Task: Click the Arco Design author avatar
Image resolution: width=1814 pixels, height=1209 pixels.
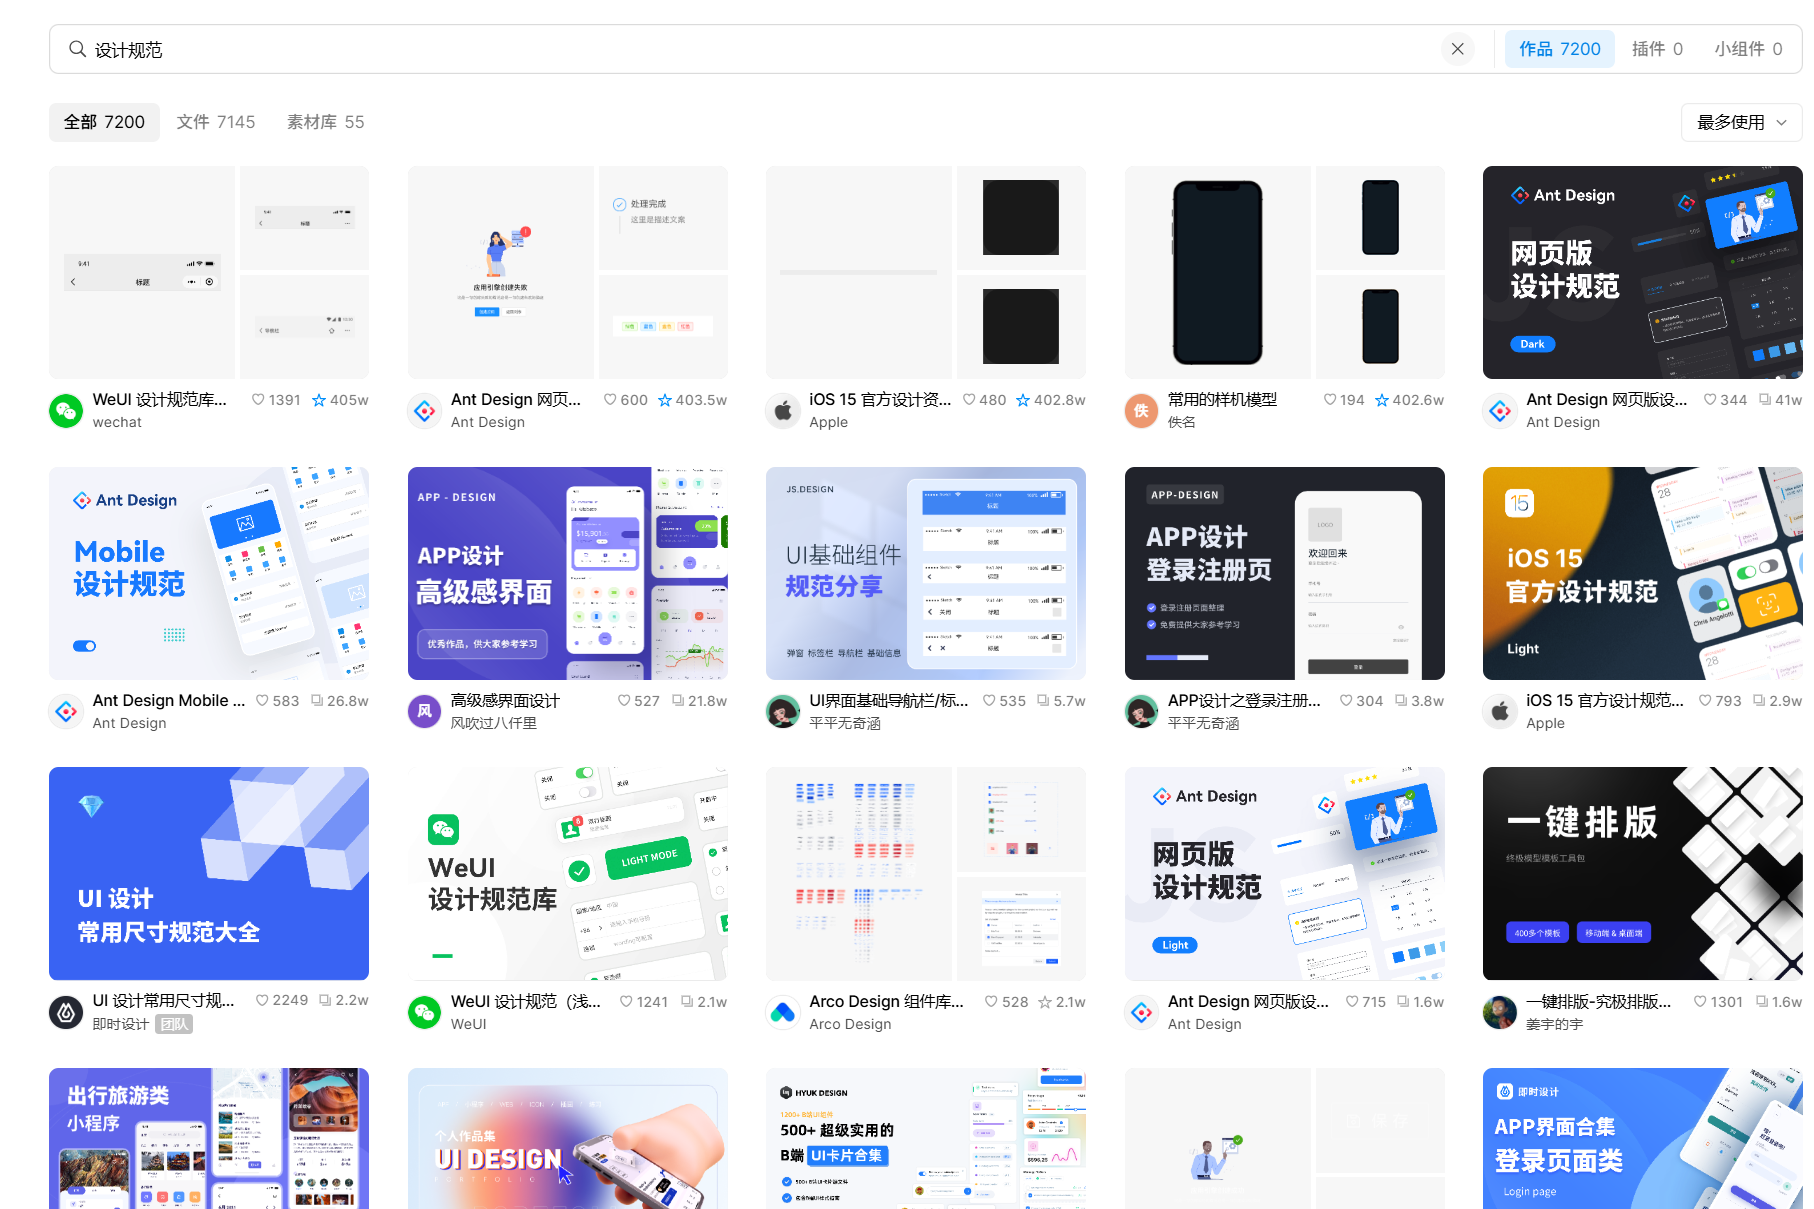Action: (783, 1012)
